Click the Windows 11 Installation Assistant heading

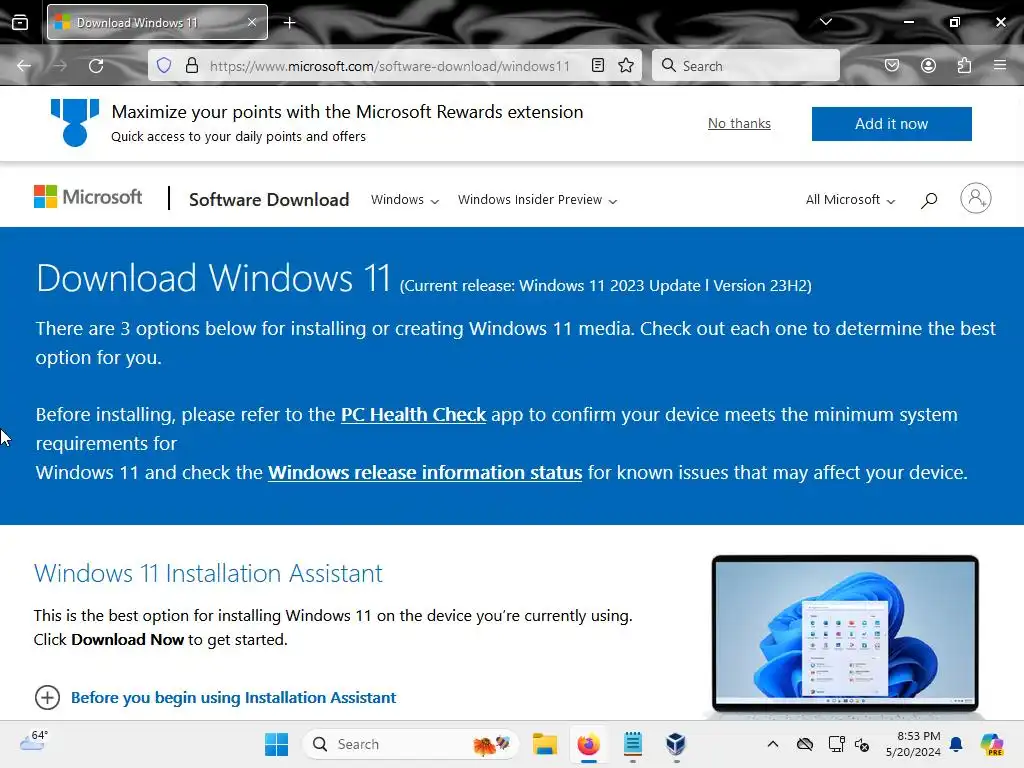[x=208, y=573]
